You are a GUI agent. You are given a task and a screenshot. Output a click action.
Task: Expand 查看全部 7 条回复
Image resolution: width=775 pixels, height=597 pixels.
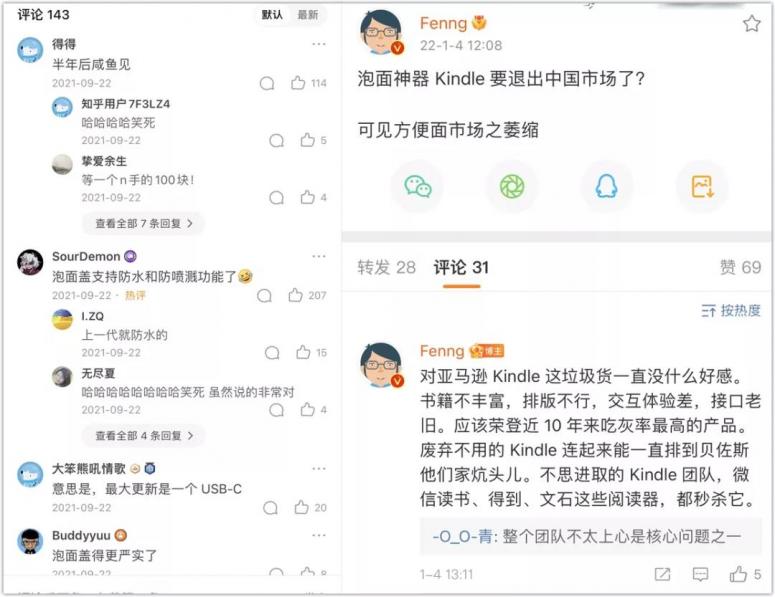143,223
